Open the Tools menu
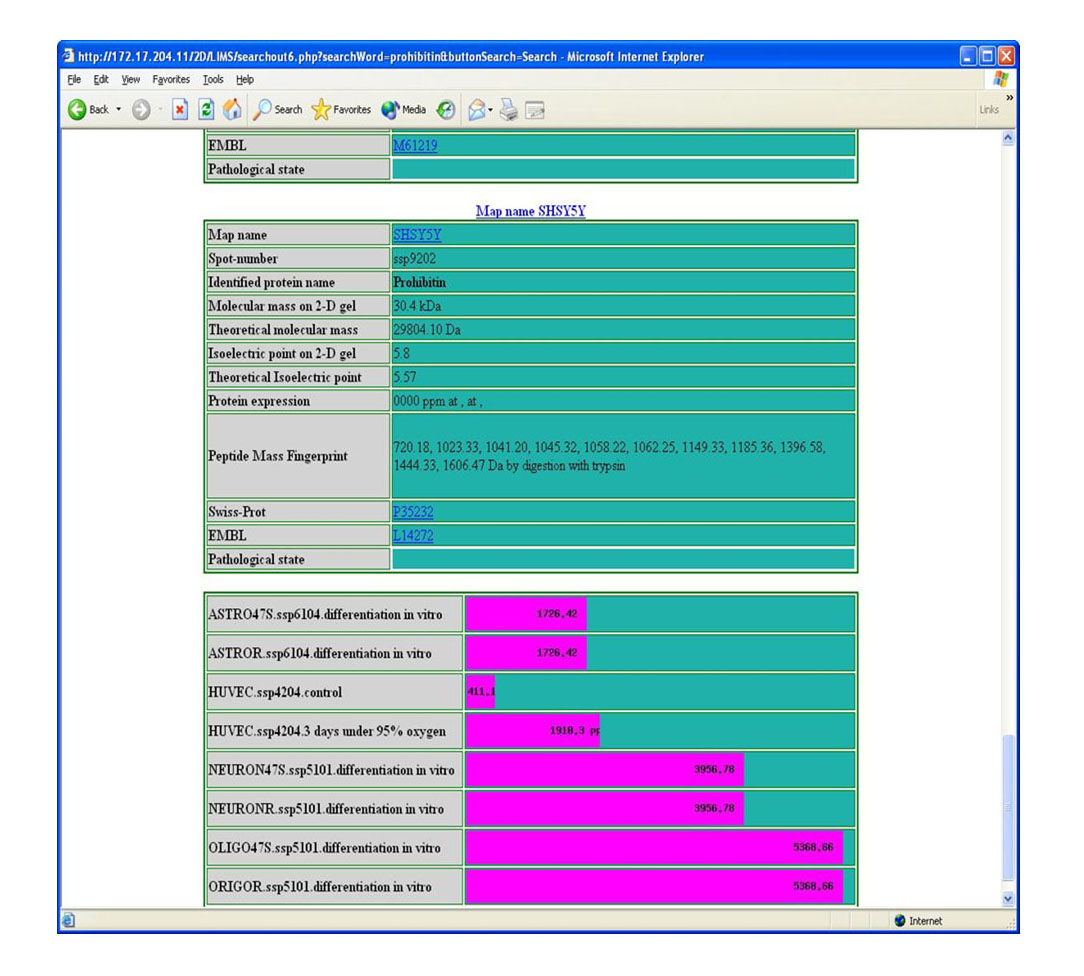1084x976 pixels. click(x=213, y=79)
